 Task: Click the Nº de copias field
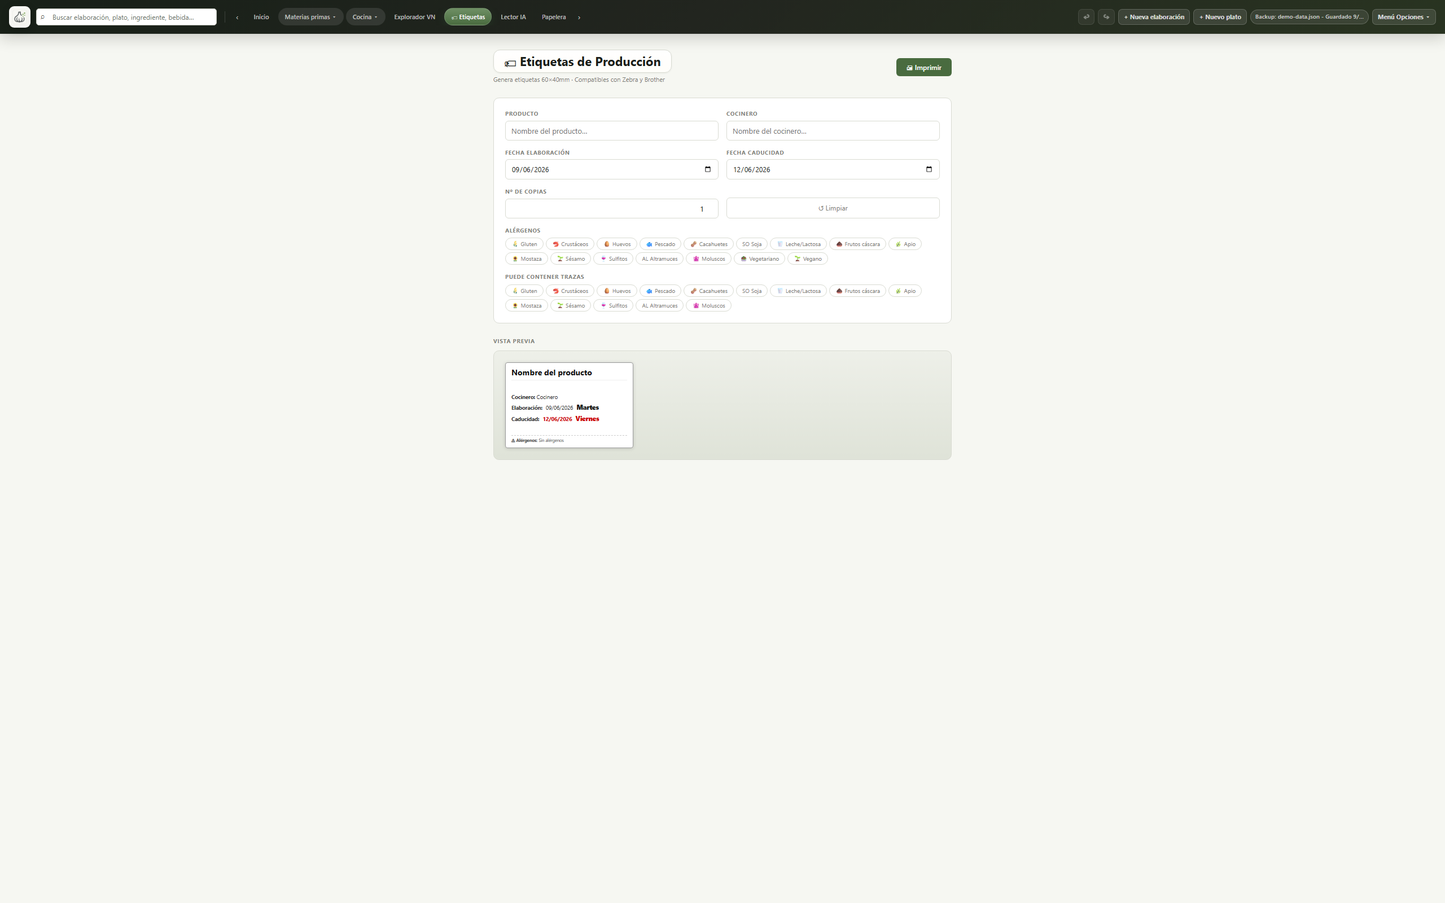pos(611,208)
